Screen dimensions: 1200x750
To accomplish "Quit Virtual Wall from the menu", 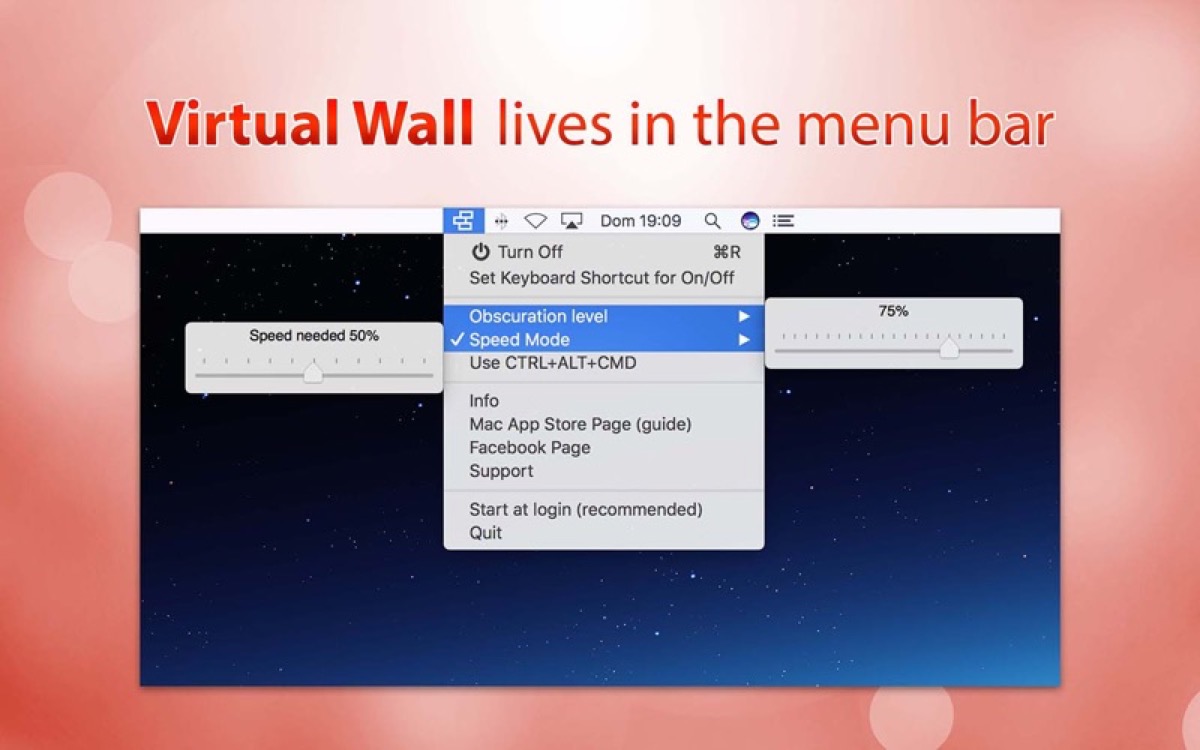I will click(604, 533).
